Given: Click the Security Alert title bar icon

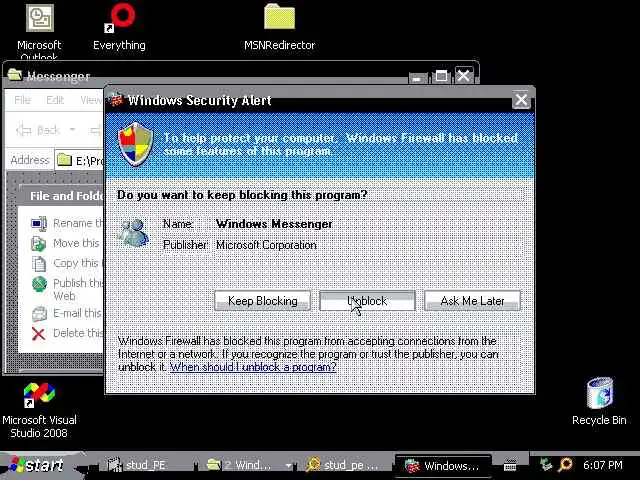Looking at the screenshot, I should pyautogui.click(x=116, y=100).
